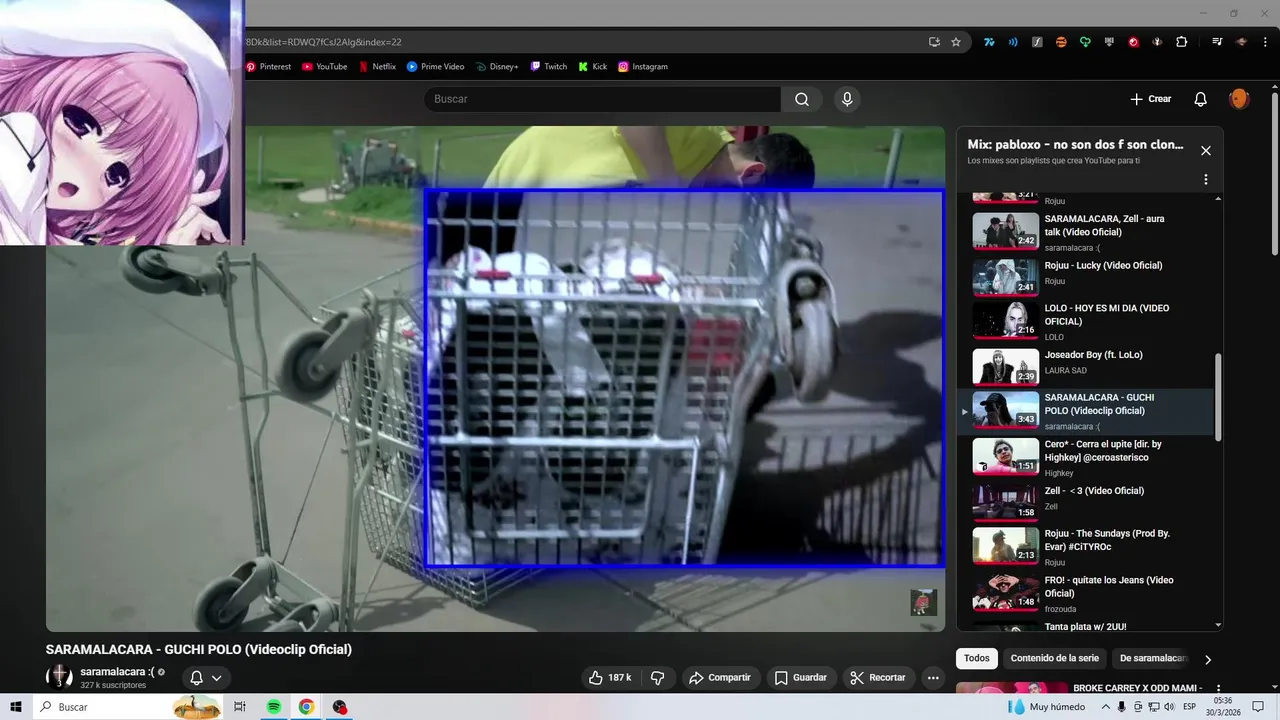Viewport: 1280px width, 720px height.
Task: Click the YouTube Buscar search field
Action: point(602,99)
